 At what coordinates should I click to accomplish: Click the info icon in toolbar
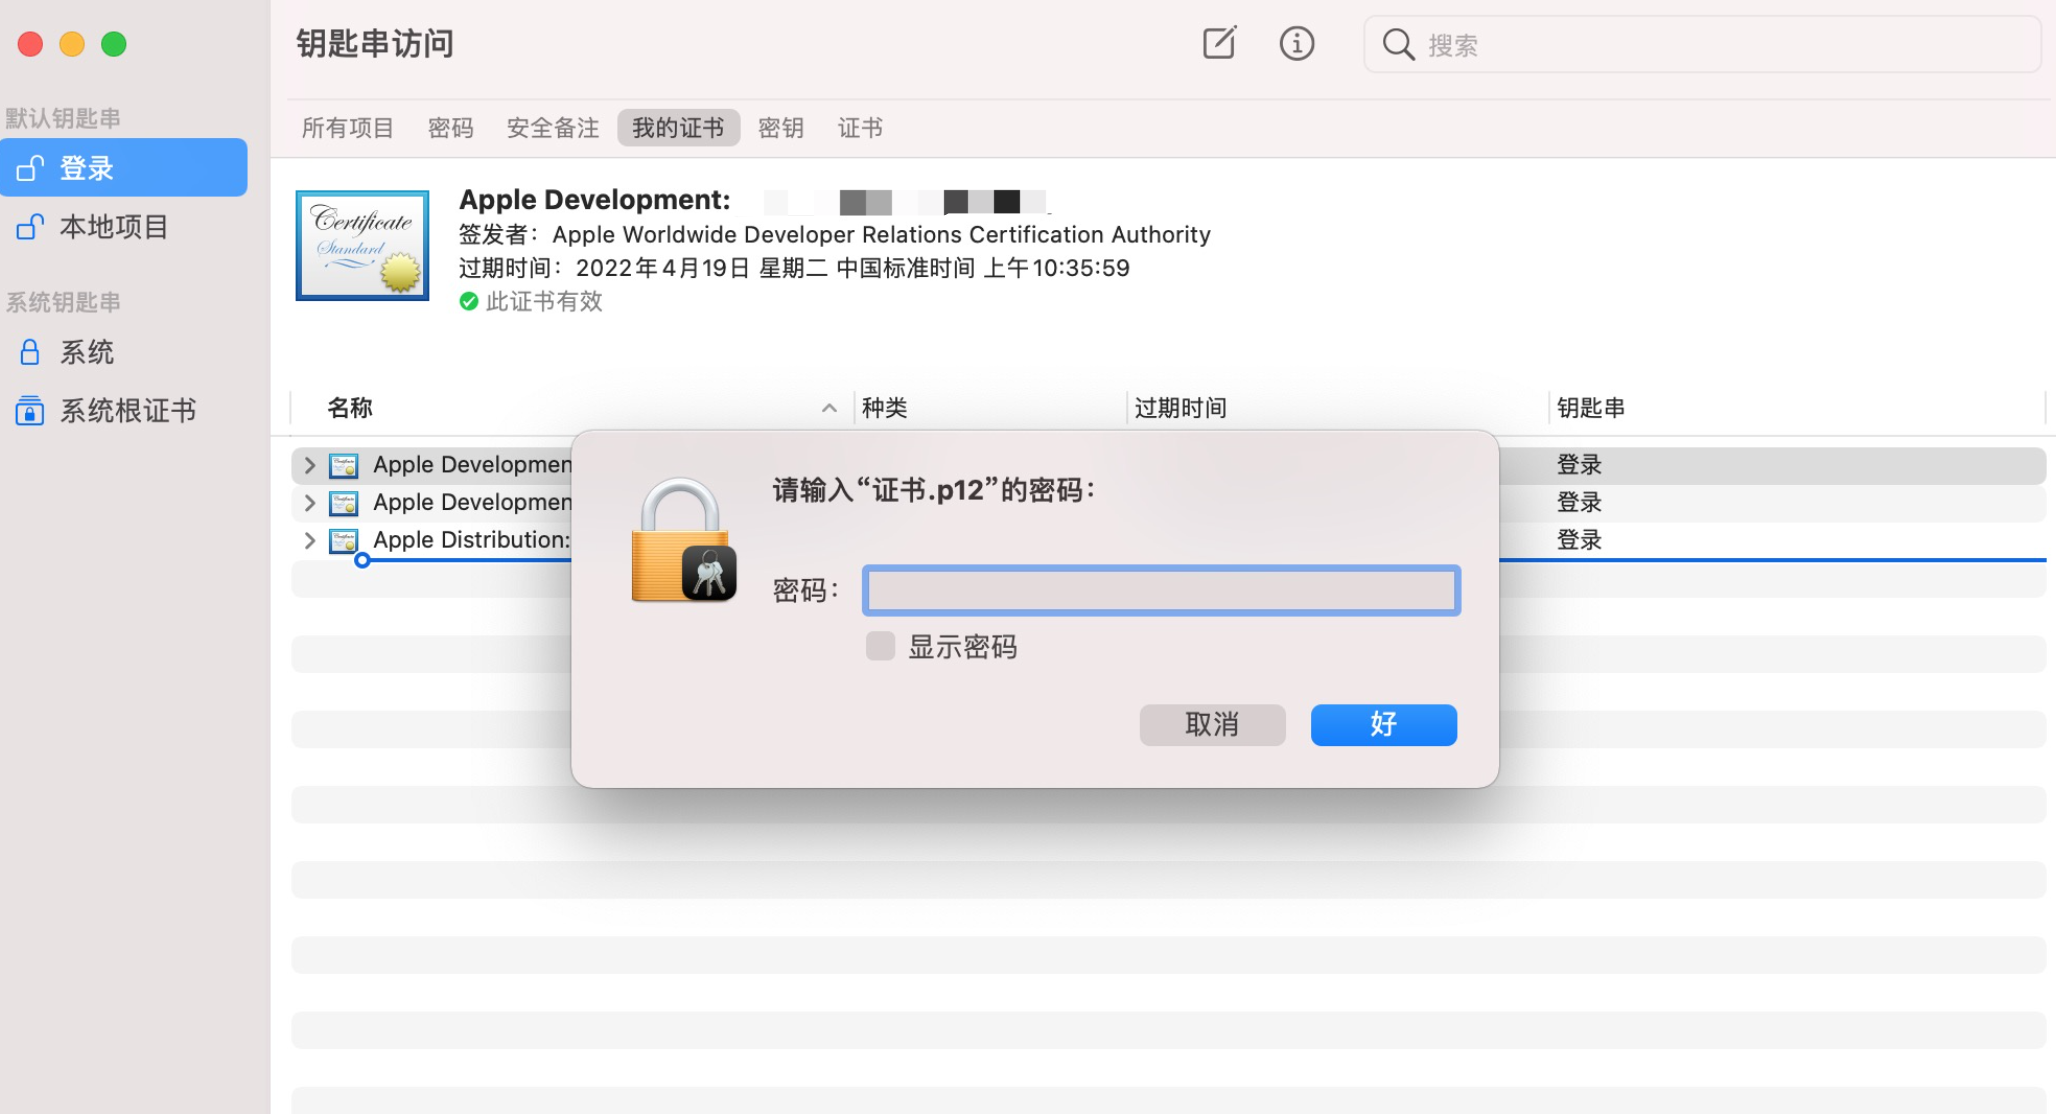(1296, 43)
